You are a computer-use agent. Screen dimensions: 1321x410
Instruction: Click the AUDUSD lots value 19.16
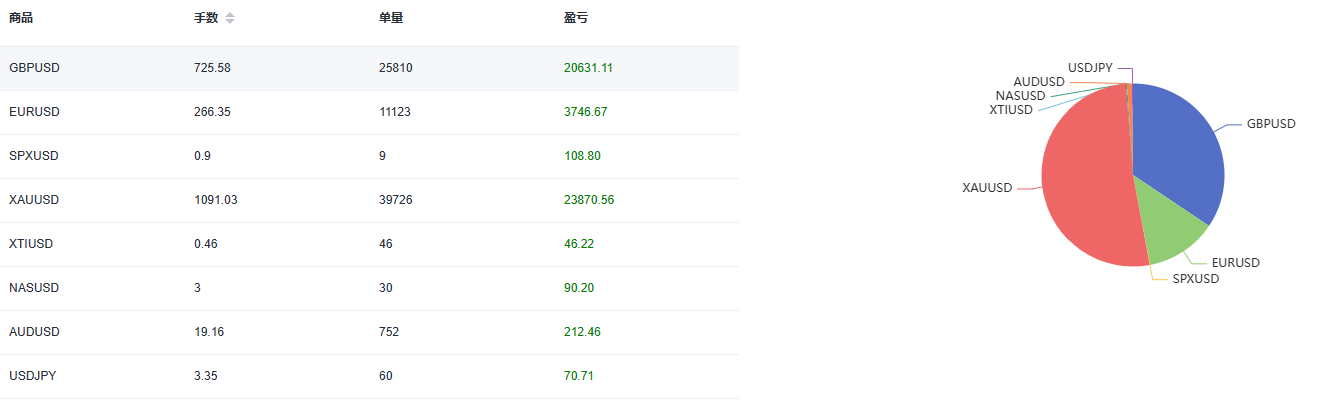click(x=208, y=332)
